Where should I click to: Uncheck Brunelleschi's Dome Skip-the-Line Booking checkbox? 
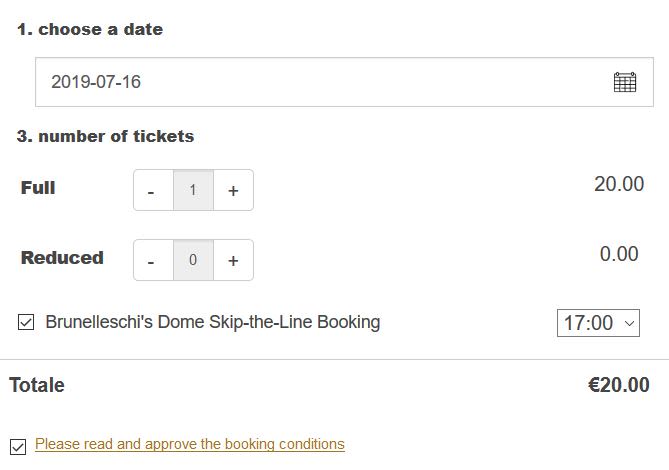click(26, 322)
